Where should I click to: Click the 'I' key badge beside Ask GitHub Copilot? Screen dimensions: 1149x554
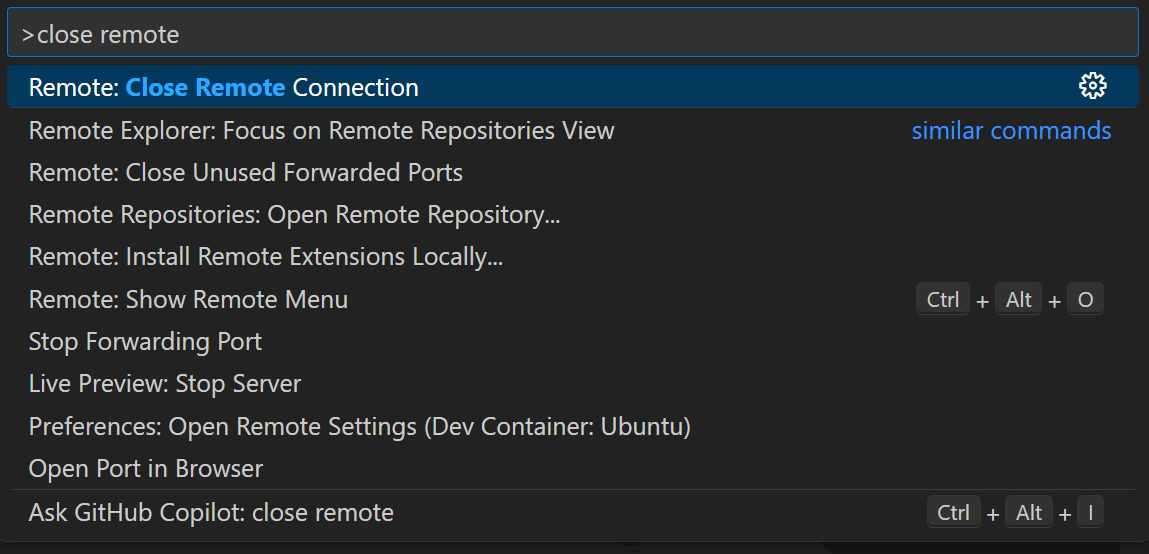tap(1091, 513)
